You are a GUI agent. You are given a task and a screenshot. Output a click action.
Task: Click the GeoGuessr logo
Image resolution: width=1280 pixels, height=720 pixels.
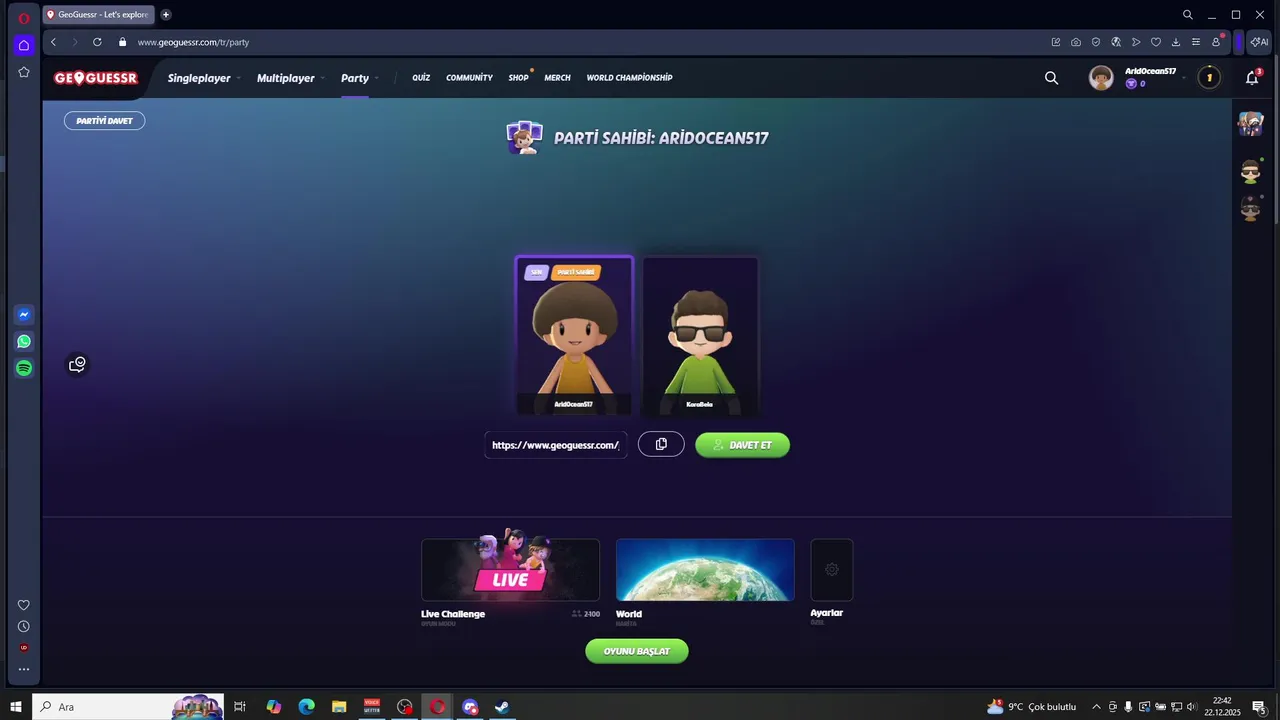click(96, 78)
